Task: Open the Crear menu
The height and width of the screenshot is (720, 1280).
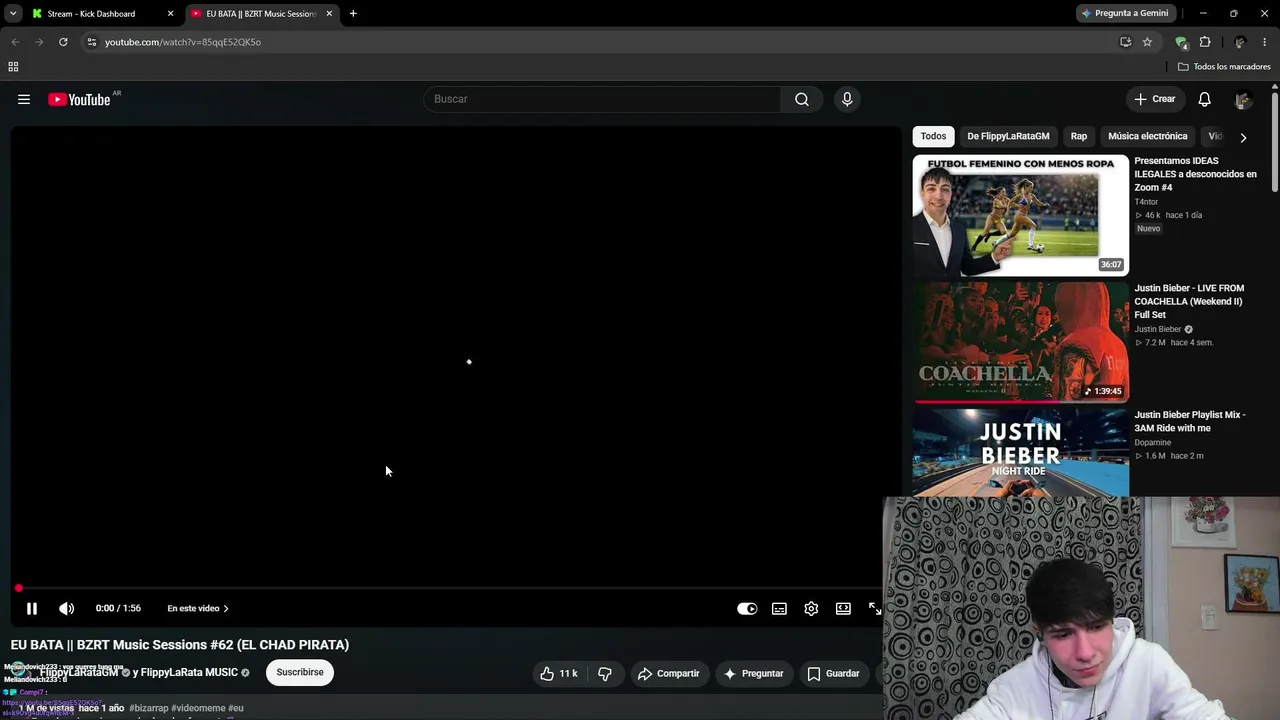Action: (1155, 99)
